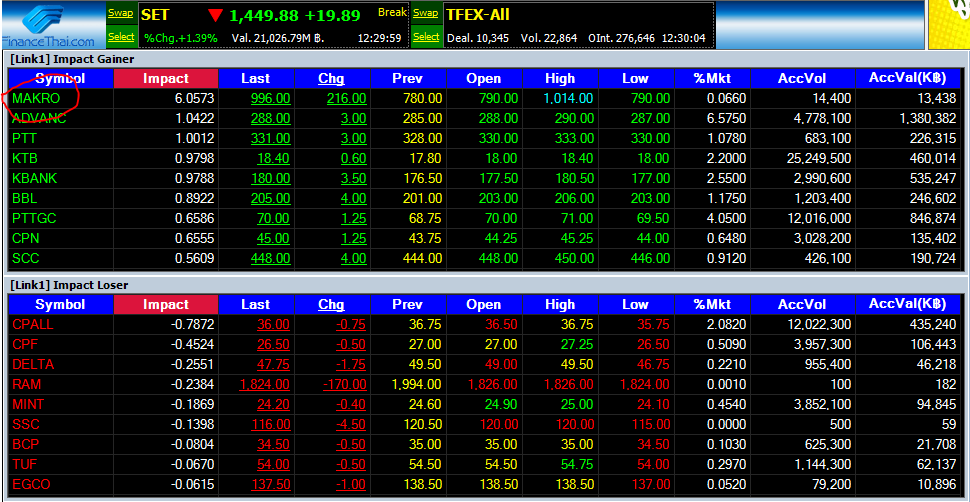
Task: Click Low header in Impact Loser table
Action: [x=635, y=305]
